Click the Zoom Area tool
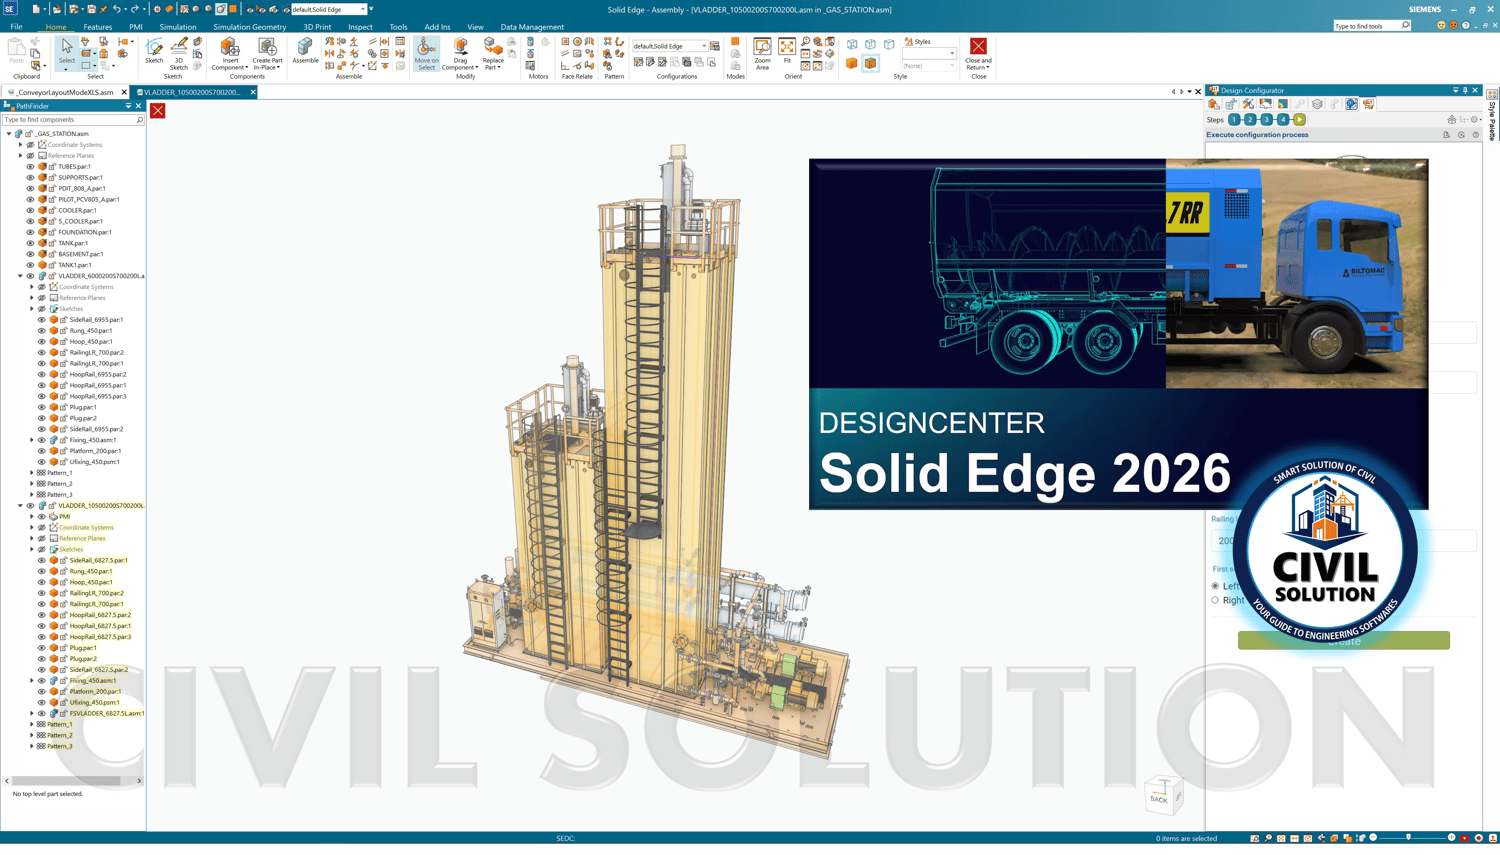Image resolution: width=1500 pixels, height=855 pixels. point(762,54)
